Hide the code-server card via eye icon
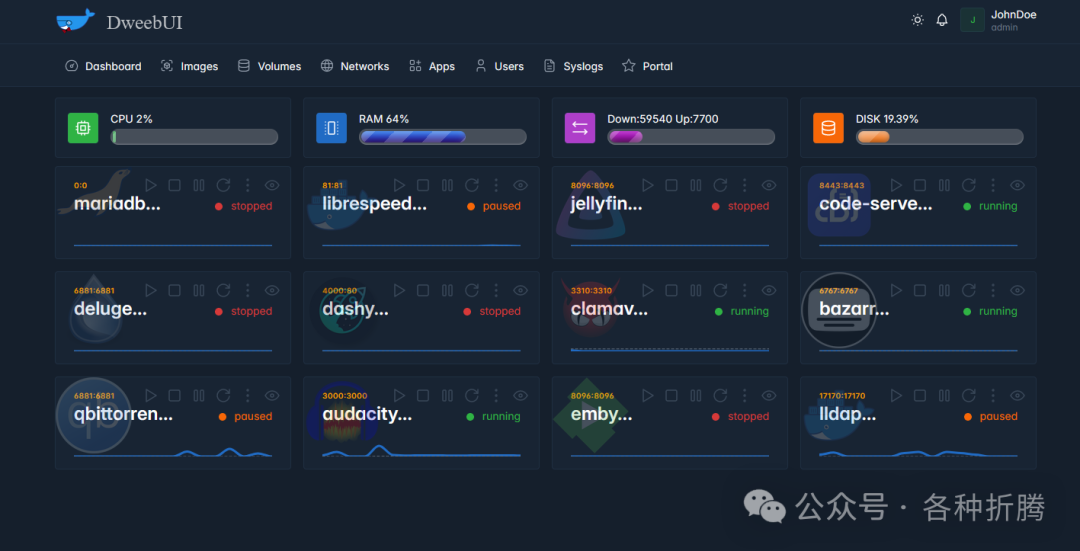The width and height of the screenshot is (1080, 551). click(x=1017, y=185)
